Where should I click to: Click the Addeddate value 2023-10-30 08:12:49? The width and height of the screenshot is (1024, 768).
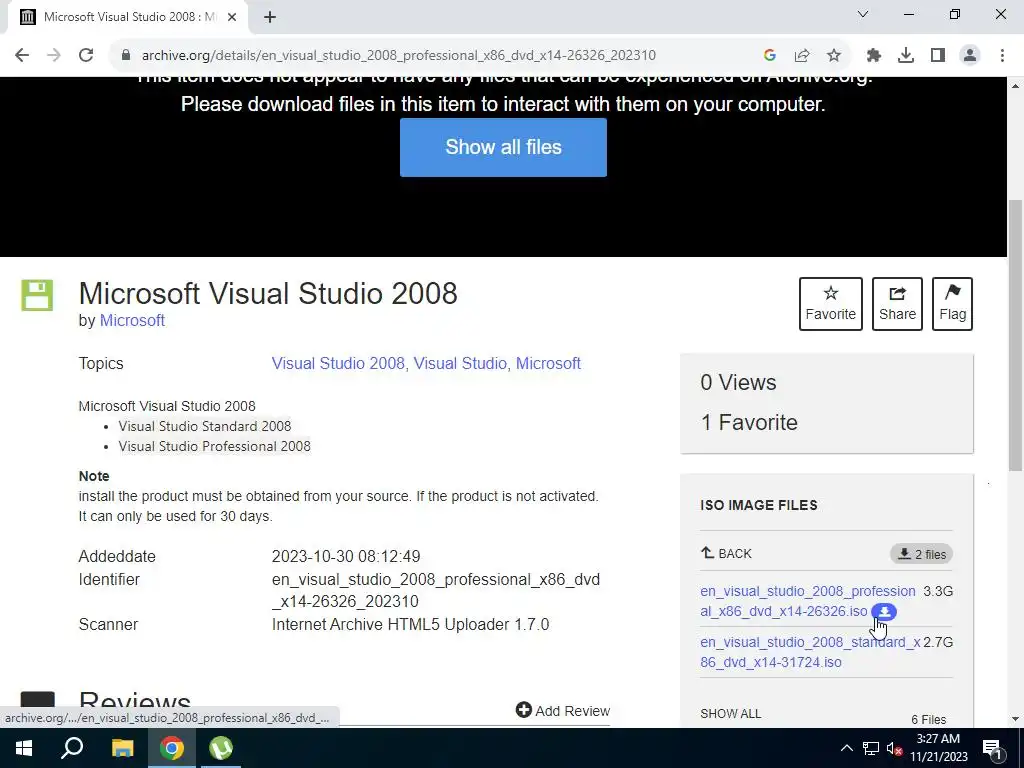point(346,556)
